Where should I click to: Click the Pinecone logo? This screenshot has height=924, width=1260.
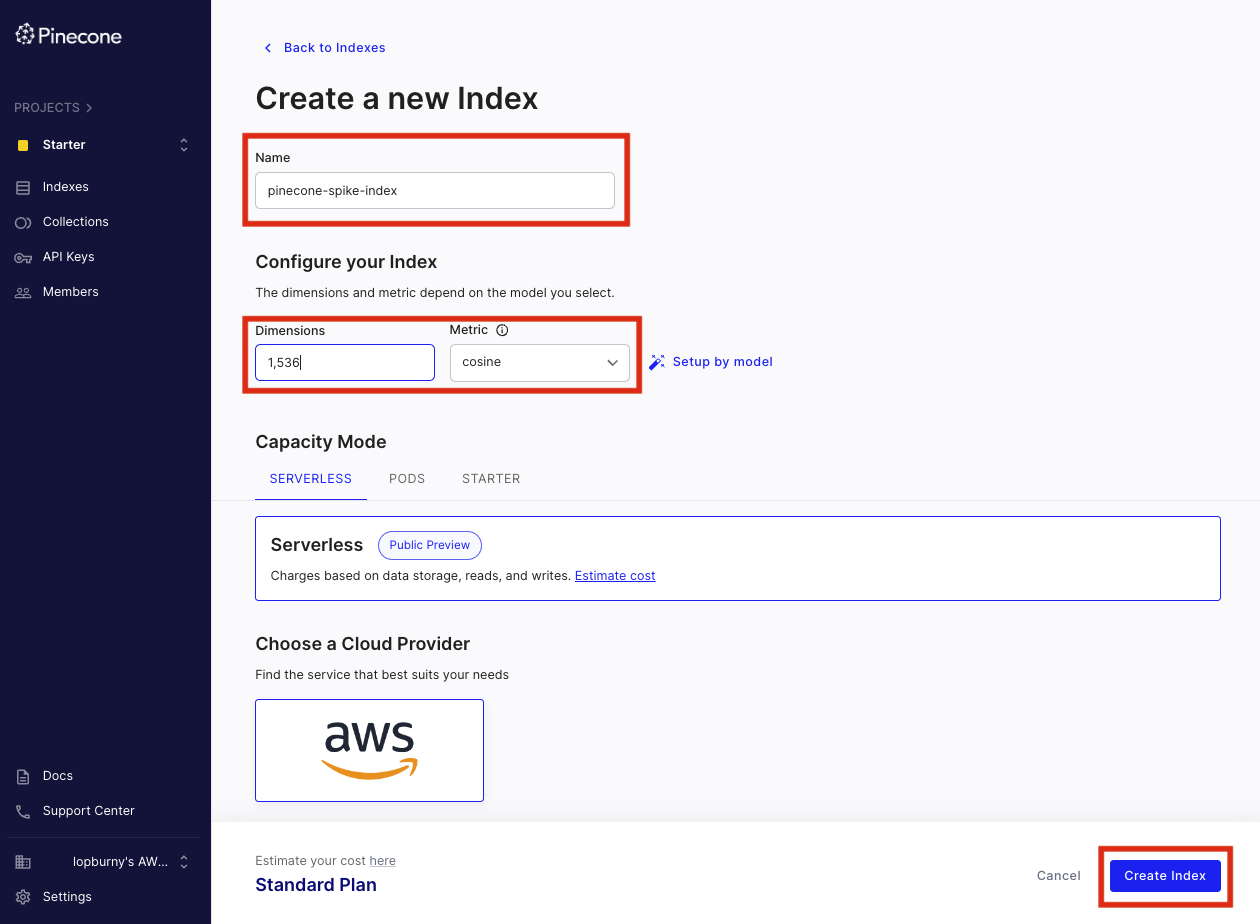click(x=67, y=34)
